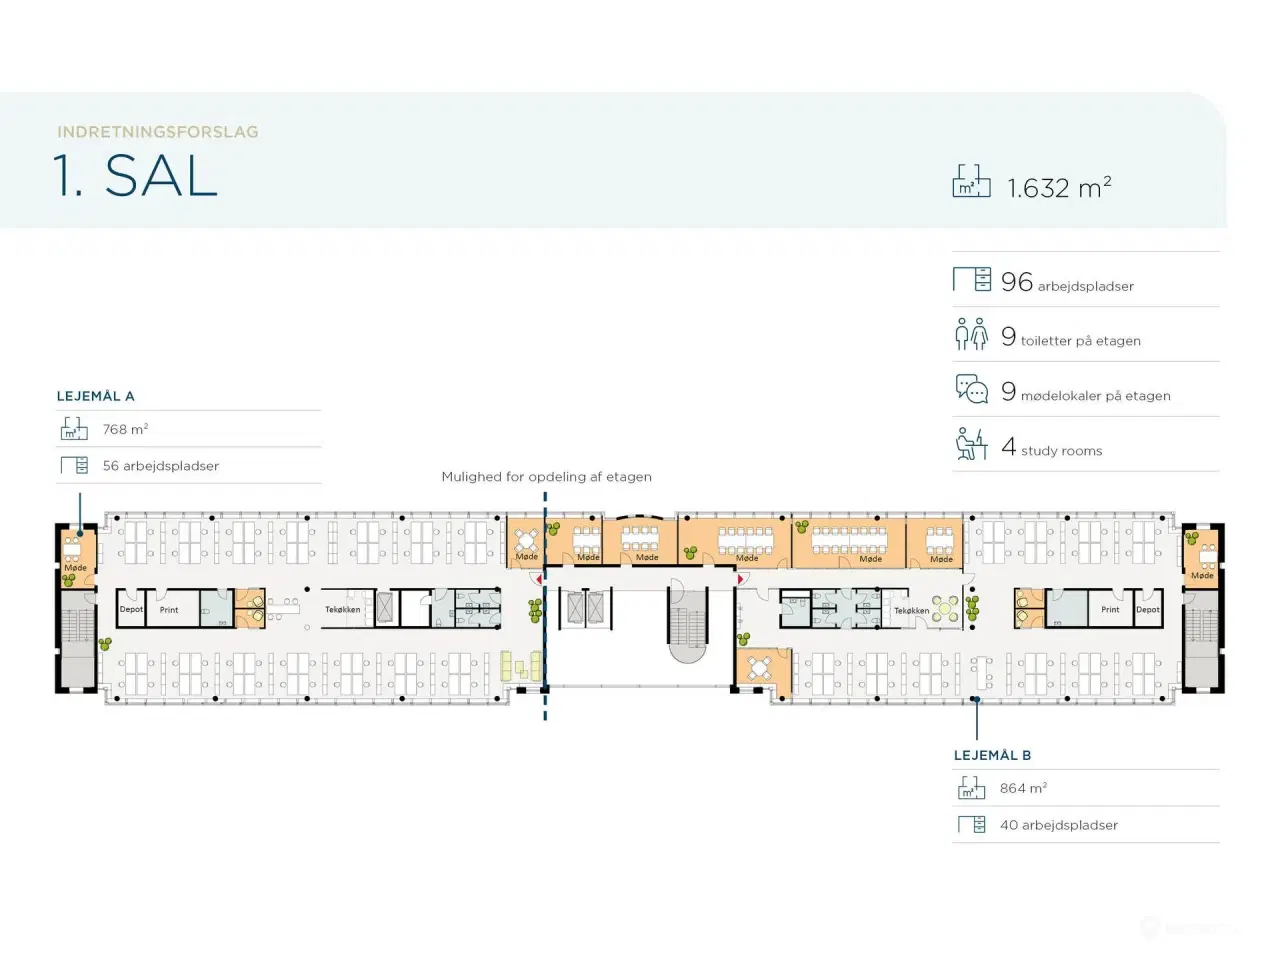This screenshot has width=1280, height=960.
Task: Click the area icon next to 864 m²
Action: (971, 789)
